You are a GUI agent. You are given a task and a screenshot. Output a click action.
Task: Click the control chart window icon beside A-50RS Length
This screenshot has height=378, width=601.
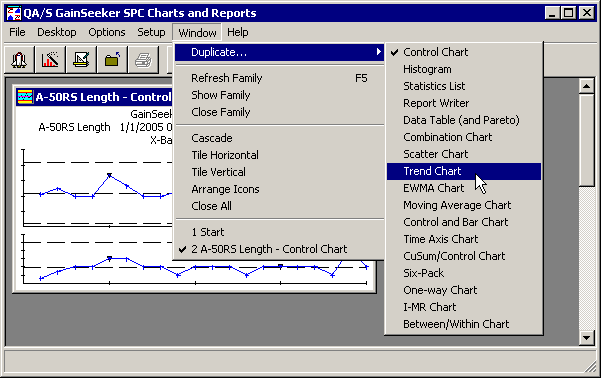click(x=25, y=97)
